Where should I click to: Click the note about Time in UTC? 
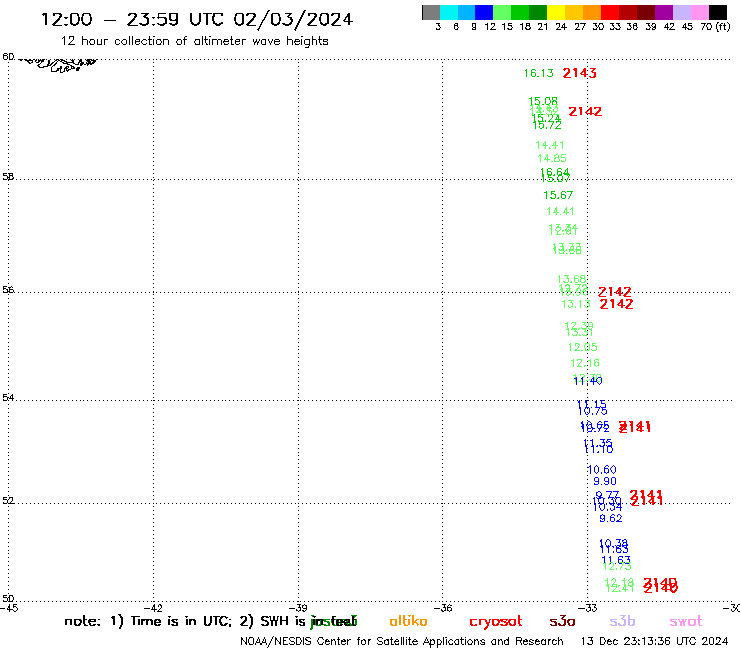(210, 621)
